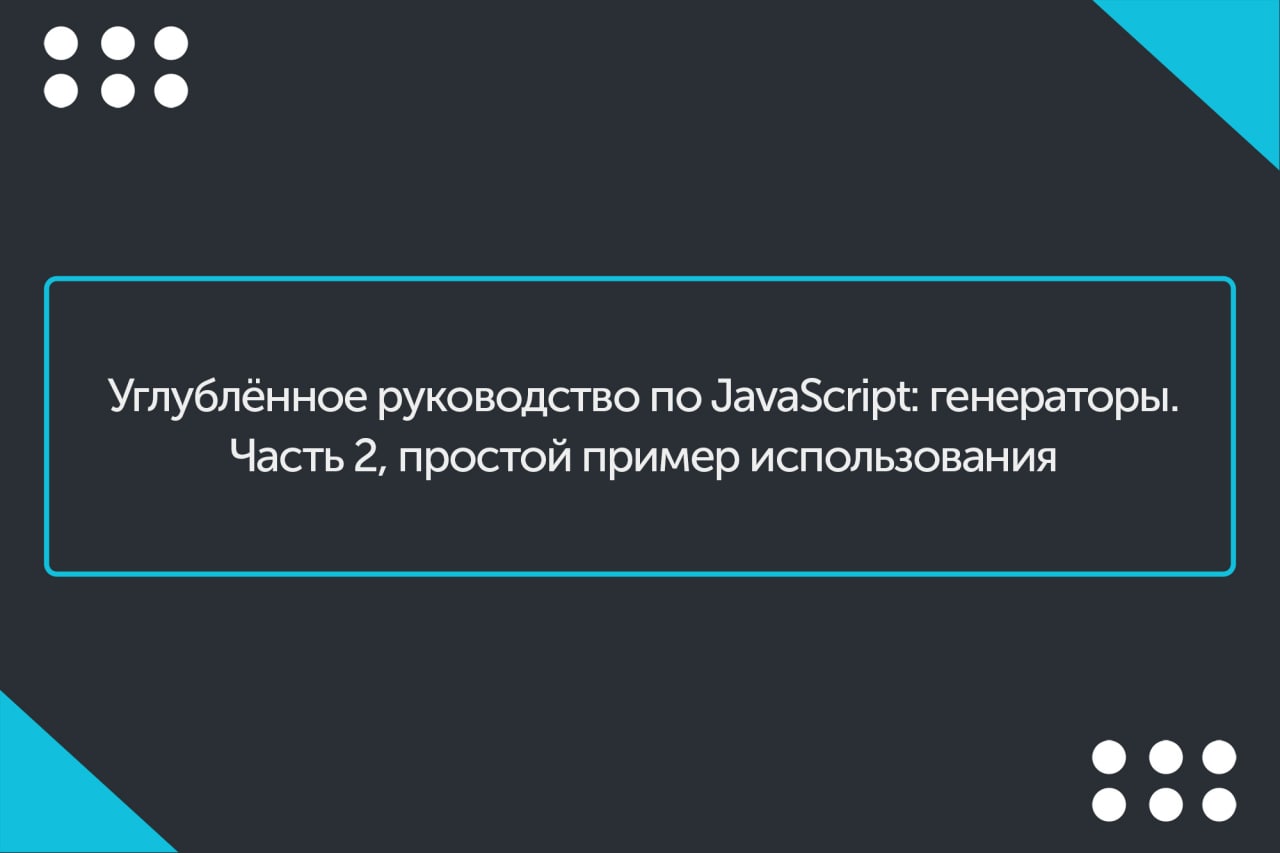Click the middle dot in the lower-right grid's bottom row
Screen dimensions: 1280x853
[1165, 804]
